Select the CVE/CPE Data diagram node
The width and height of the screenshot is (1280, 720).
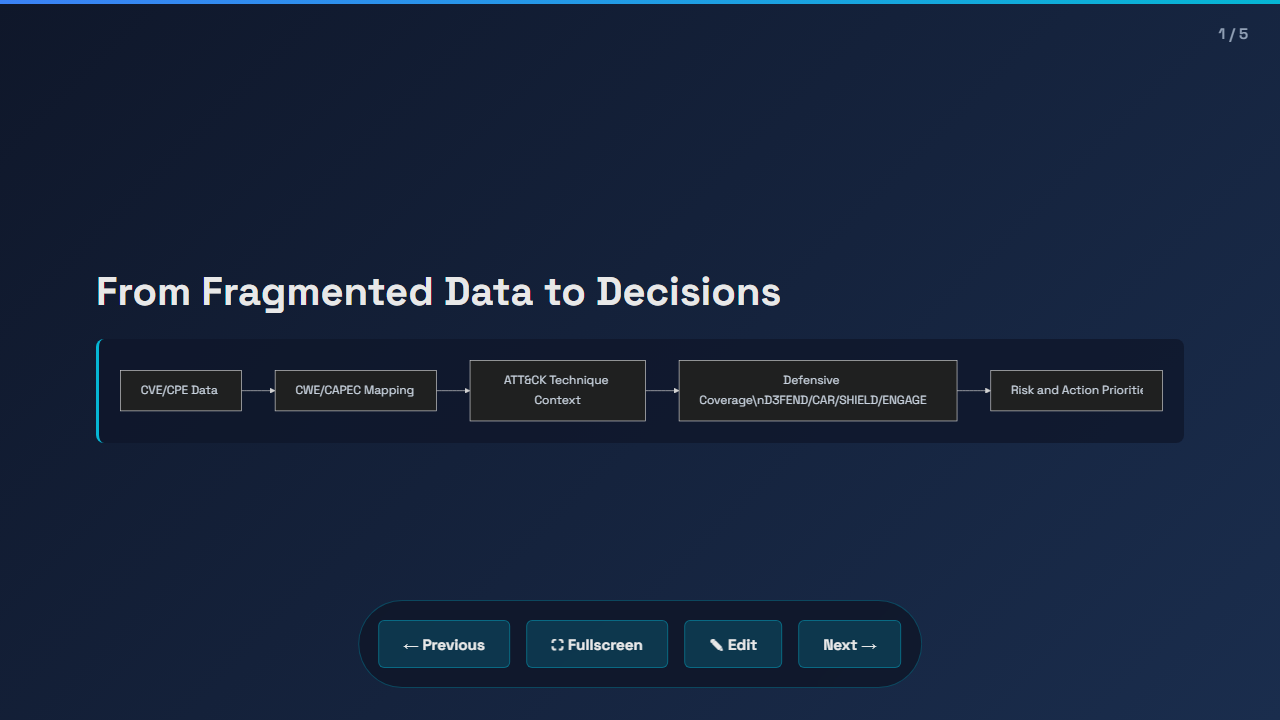coord(181,390)
